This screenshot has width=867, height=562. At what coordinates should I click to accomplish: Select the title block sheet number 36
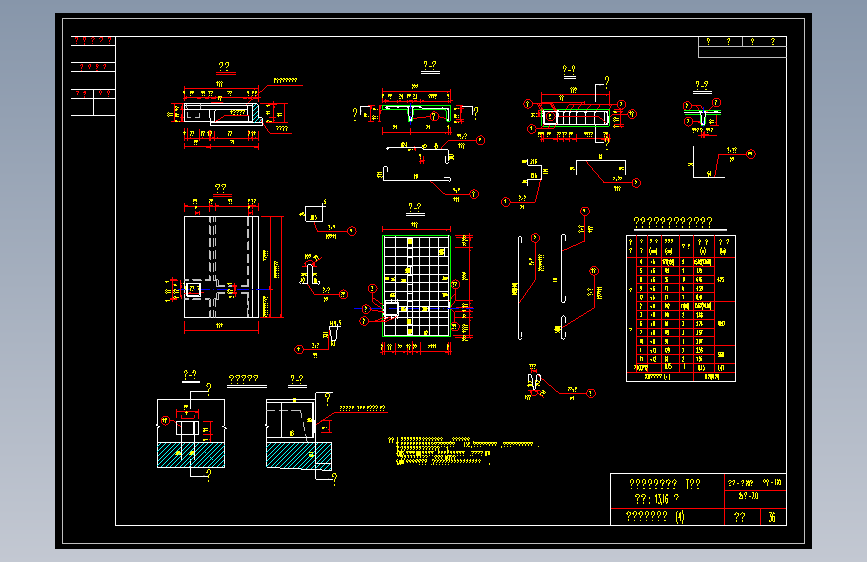point(772,517)
